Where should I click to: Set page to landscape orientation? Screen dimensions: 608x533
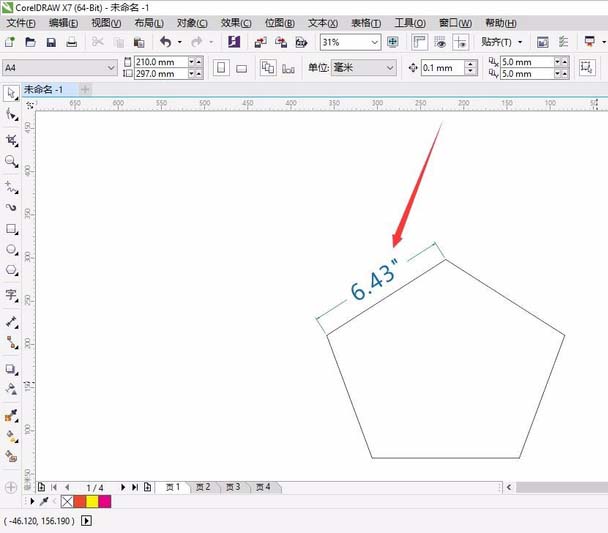pos(242,69)
